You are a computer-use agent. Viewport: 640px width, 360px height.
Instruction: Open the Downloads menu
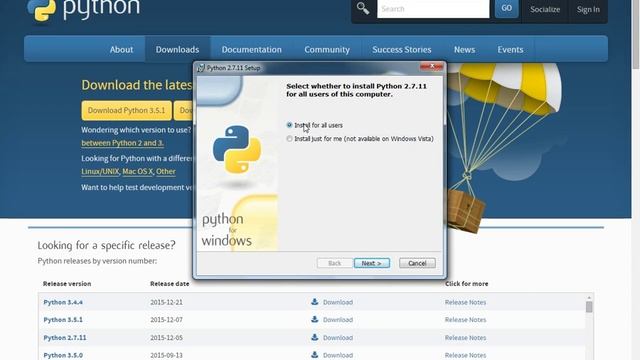[x=177, y=49]
